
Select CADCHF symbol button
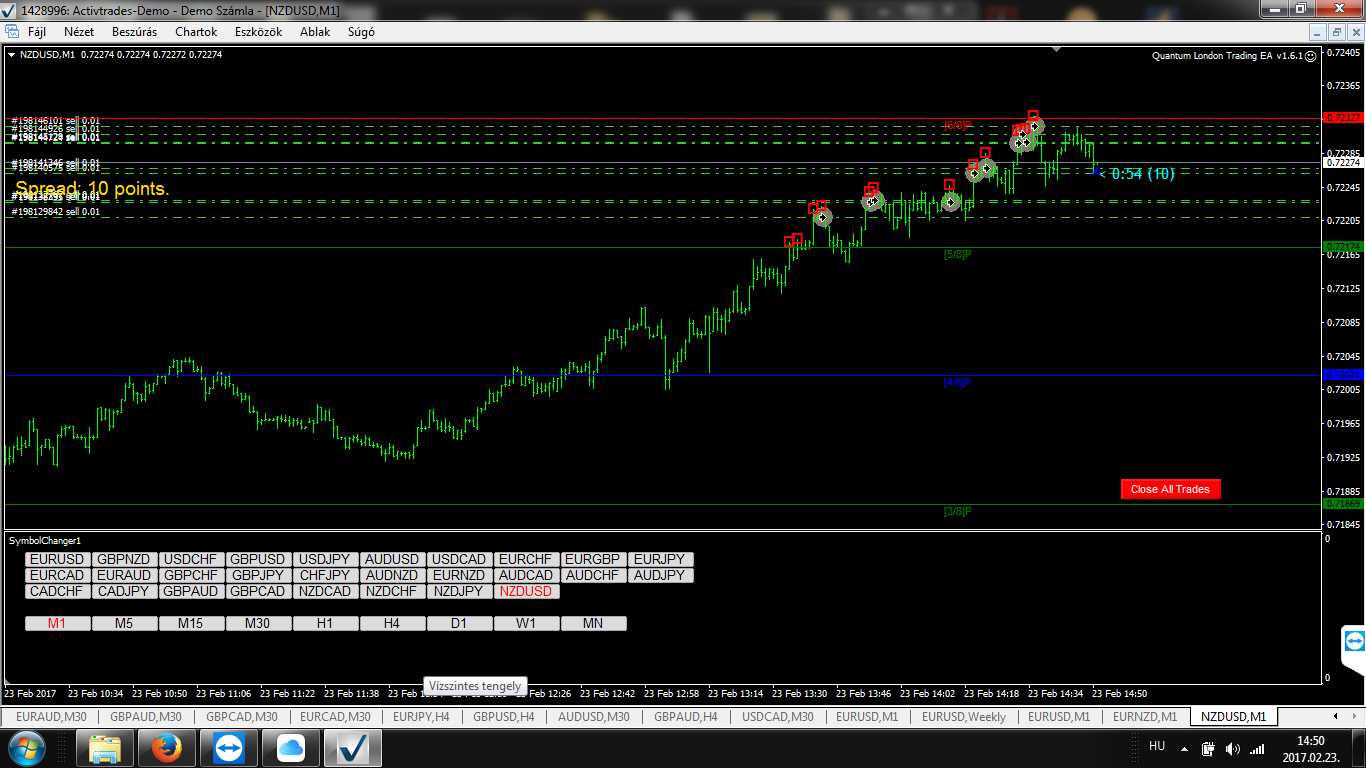58,592
